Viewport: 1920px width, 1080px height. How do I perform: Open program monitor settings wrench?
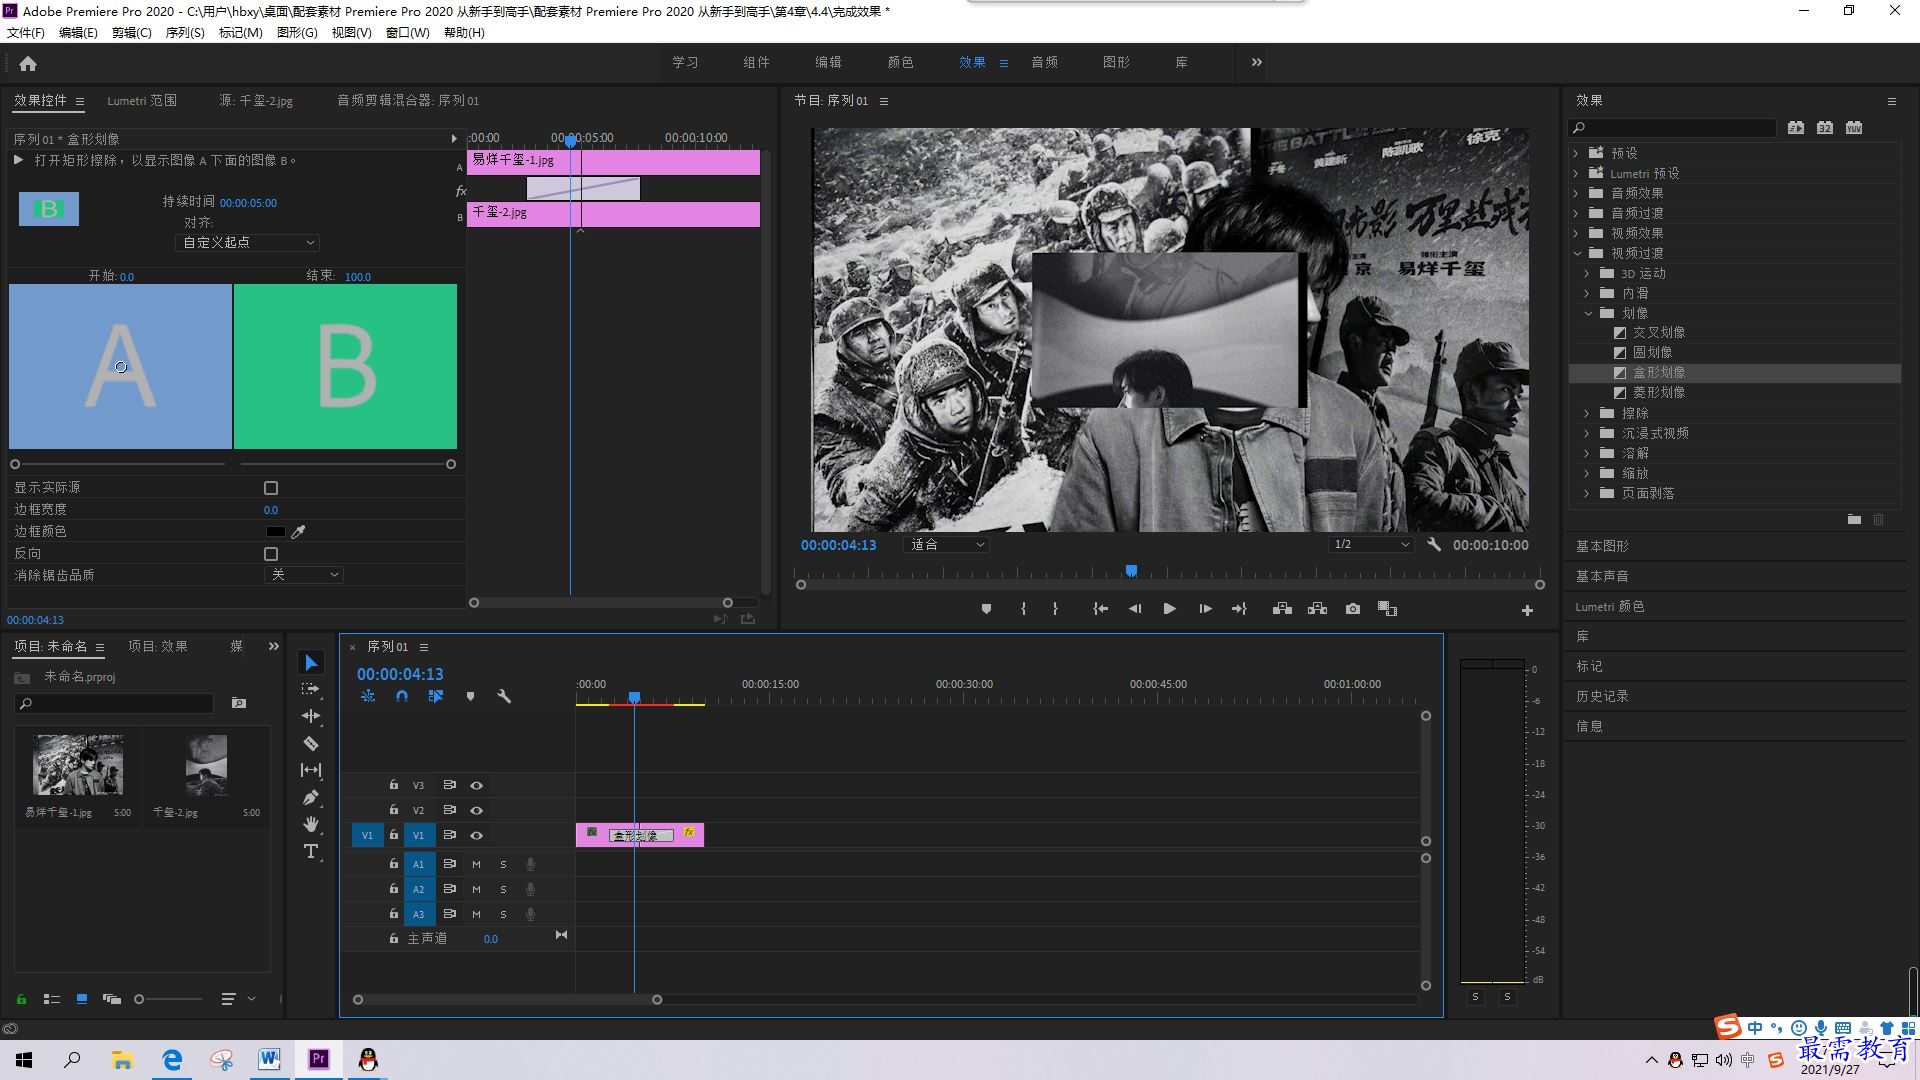point(1434,545)
